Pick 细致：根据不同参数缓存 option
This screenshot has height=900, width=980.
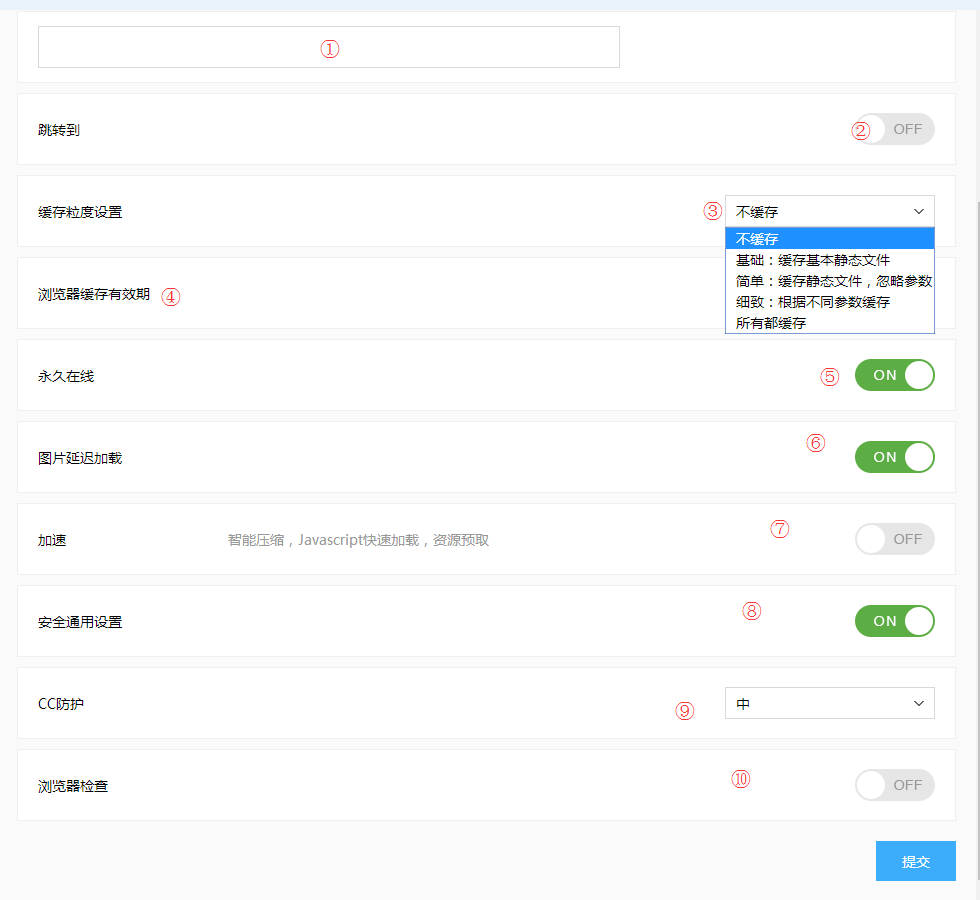(x=829, y=302)
